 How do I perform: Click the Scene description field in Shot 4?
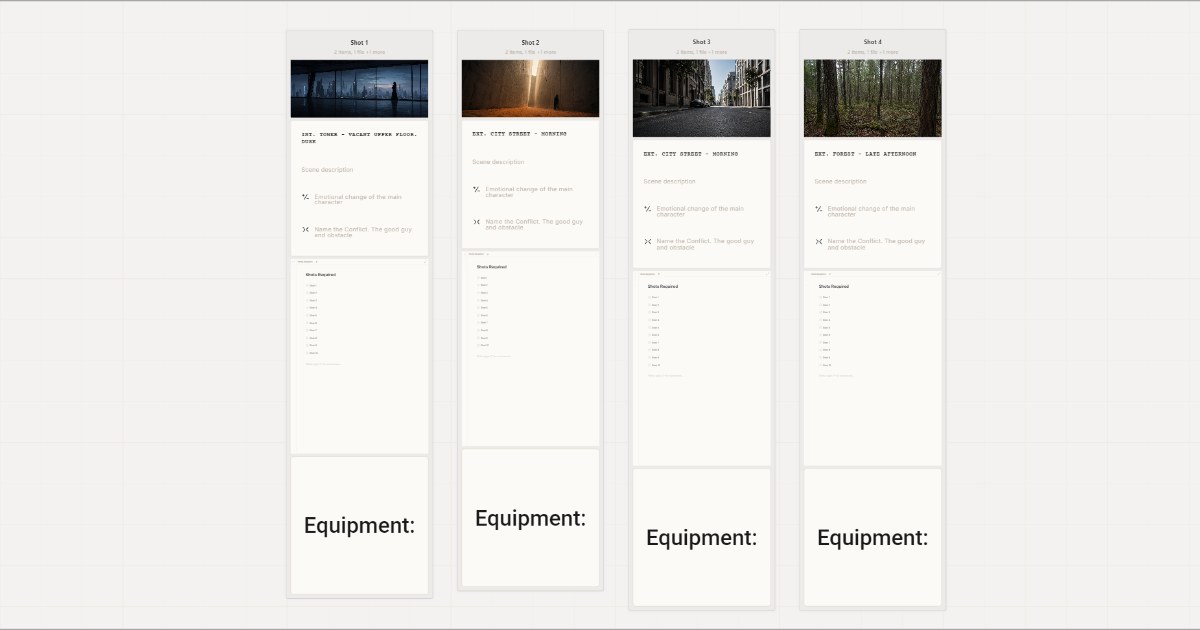click(840, 182)
